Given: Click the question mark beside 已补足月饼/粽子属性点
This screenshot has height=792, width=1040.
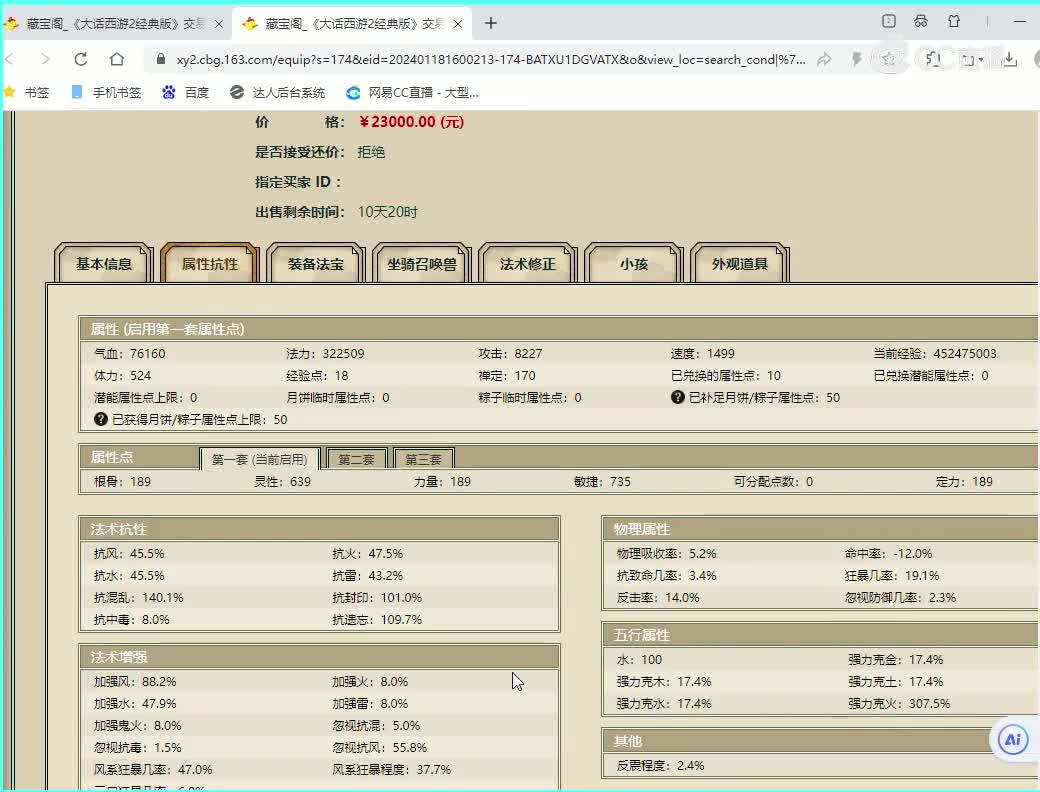Looking at the screenshot, I should [x=677, y=397].
